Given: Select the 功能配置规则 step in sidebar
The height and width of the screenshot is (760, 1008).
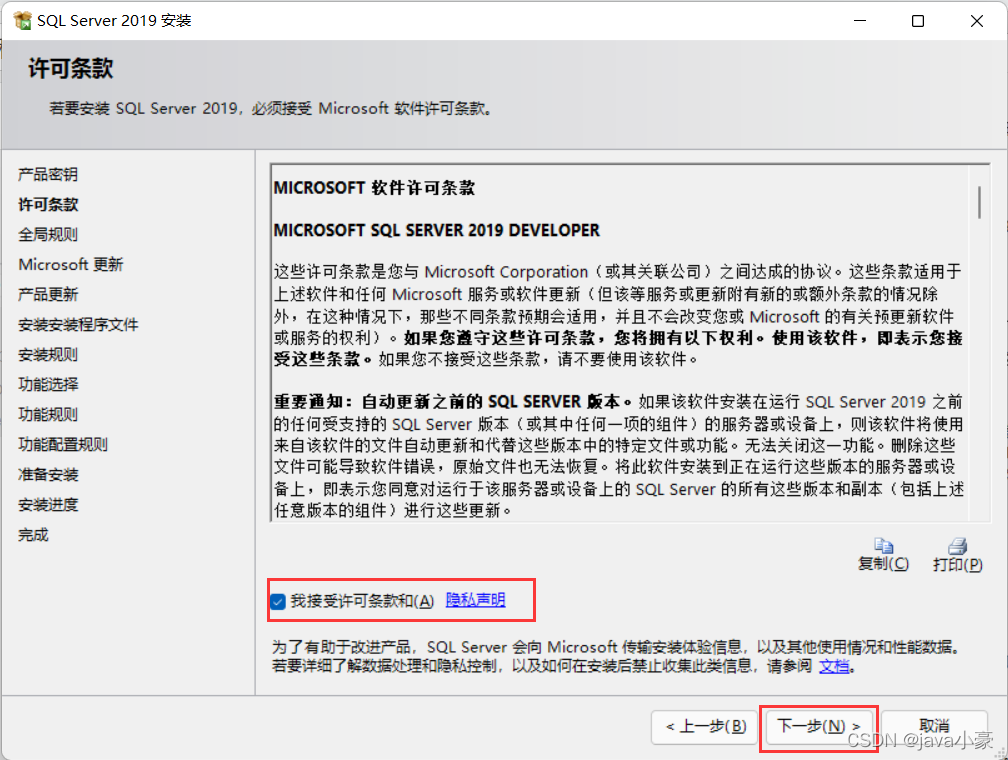Looking at the screenshot, I should point(63,445).
